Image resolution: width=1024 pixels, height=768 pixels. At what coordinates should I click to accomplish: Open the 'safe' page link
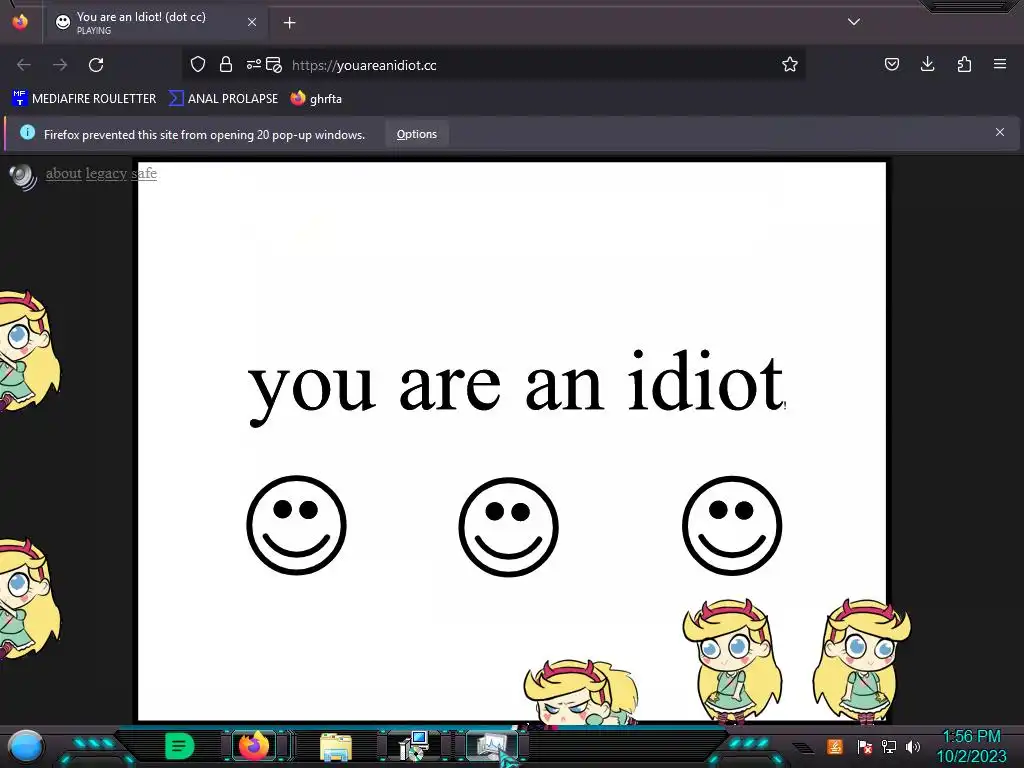coord(144,173)
